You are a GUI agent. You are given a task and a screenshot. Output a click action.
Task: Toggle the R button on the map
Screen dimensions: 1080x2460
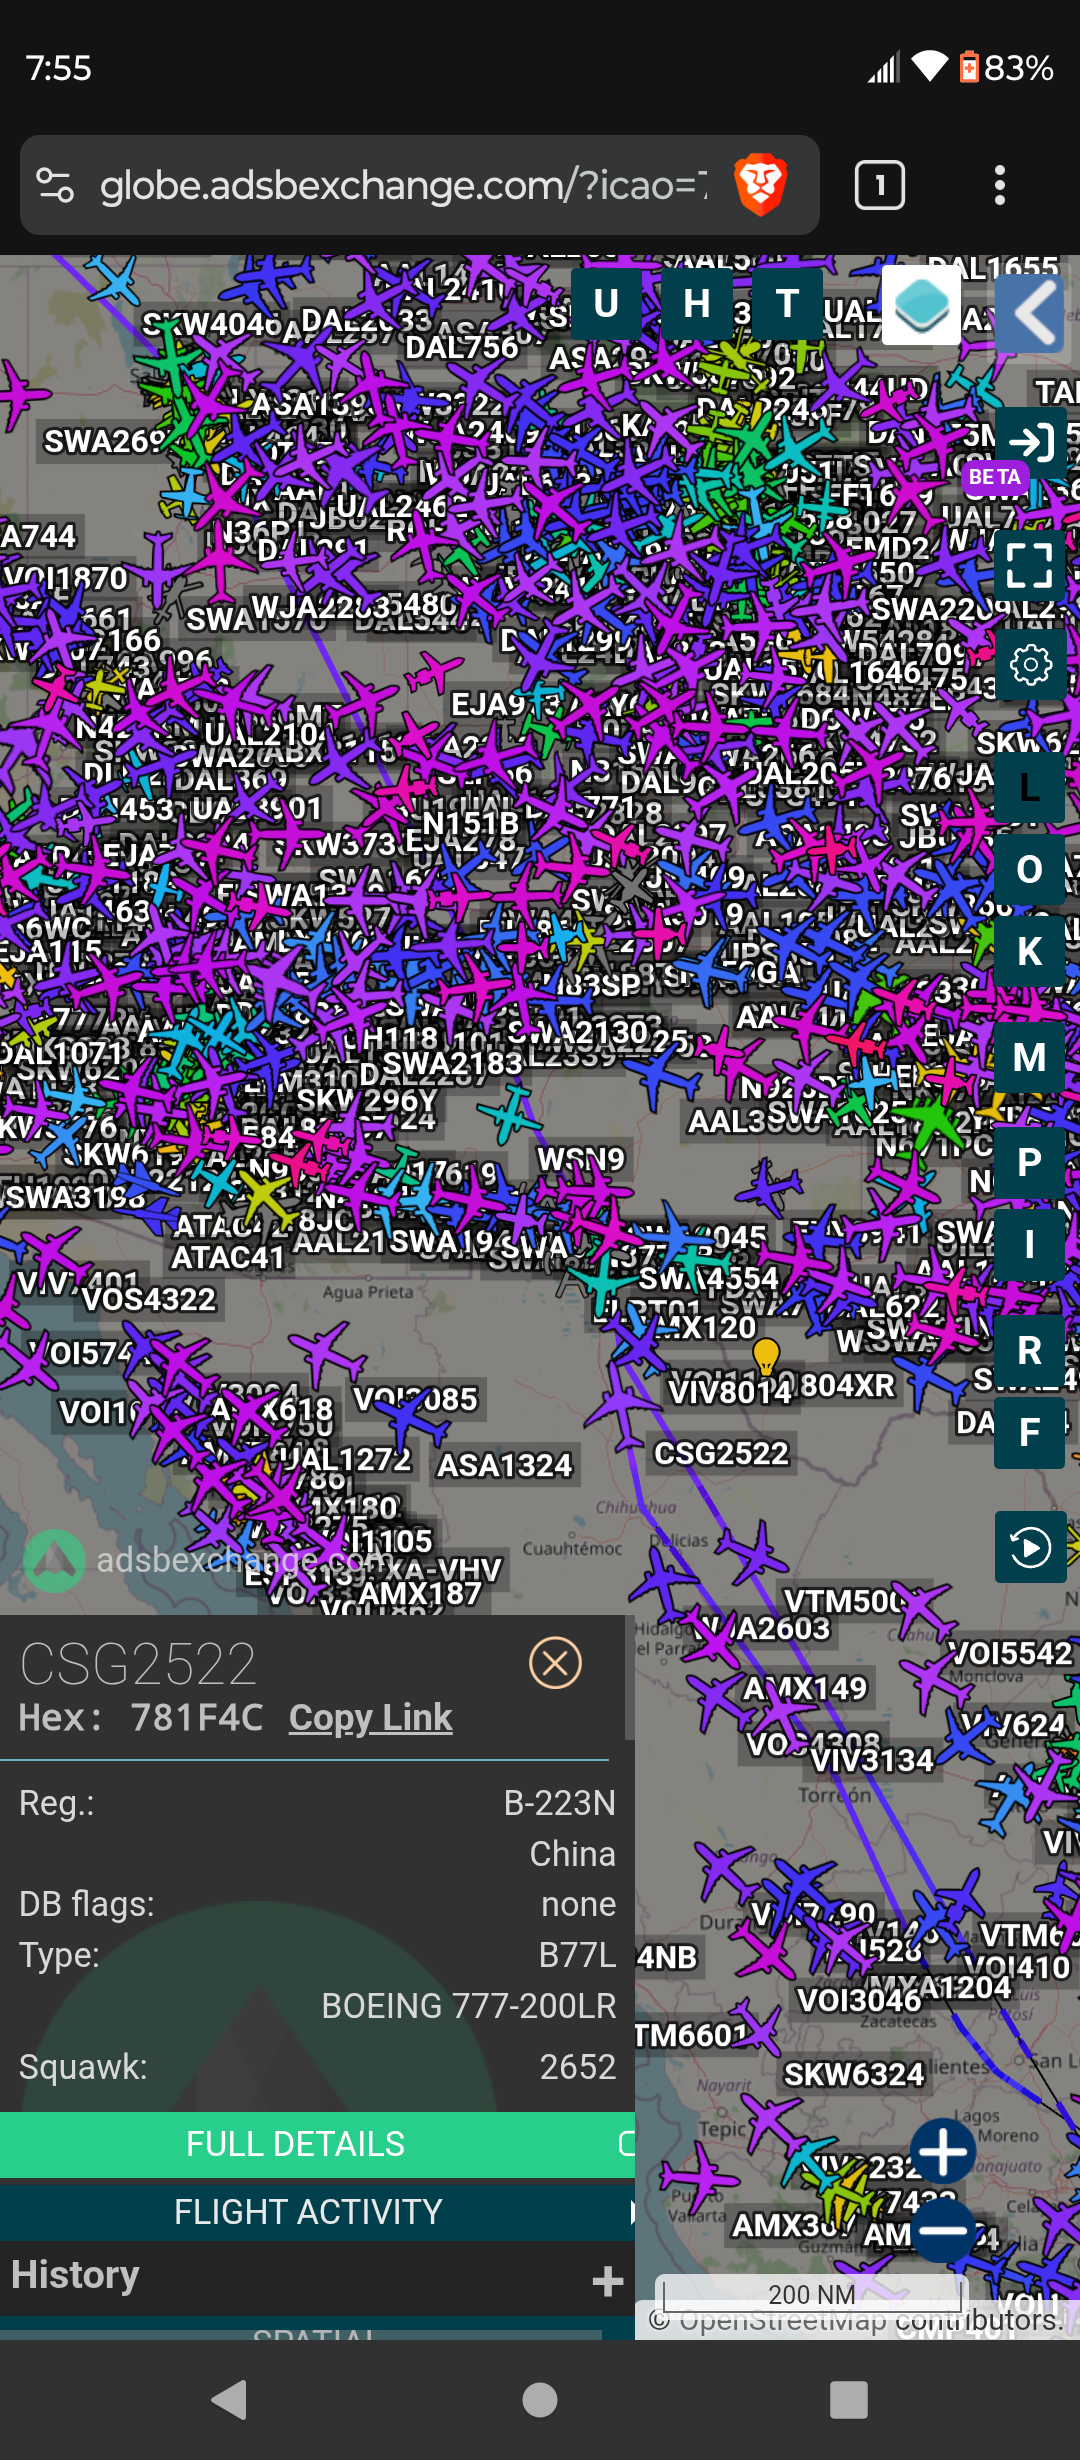click(x=1030, y=1351)
